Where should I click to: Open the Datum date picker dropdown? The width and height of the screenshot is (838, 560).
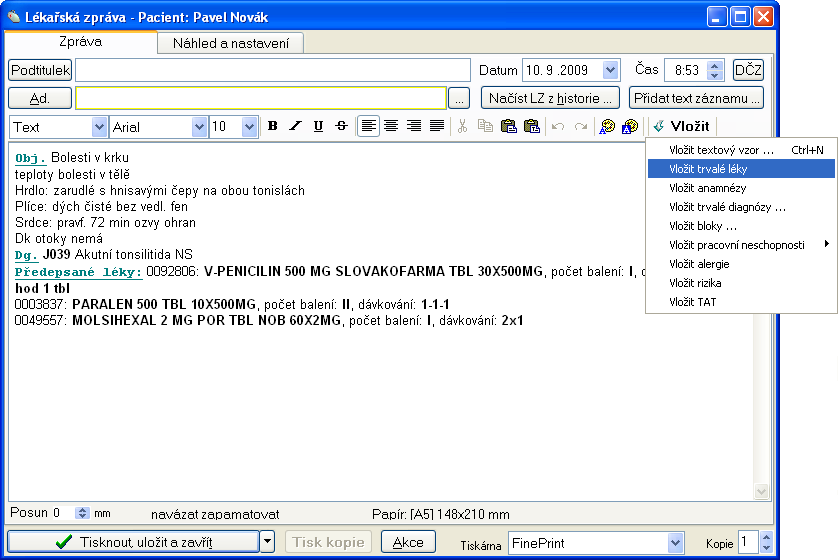tap(611, 70)
